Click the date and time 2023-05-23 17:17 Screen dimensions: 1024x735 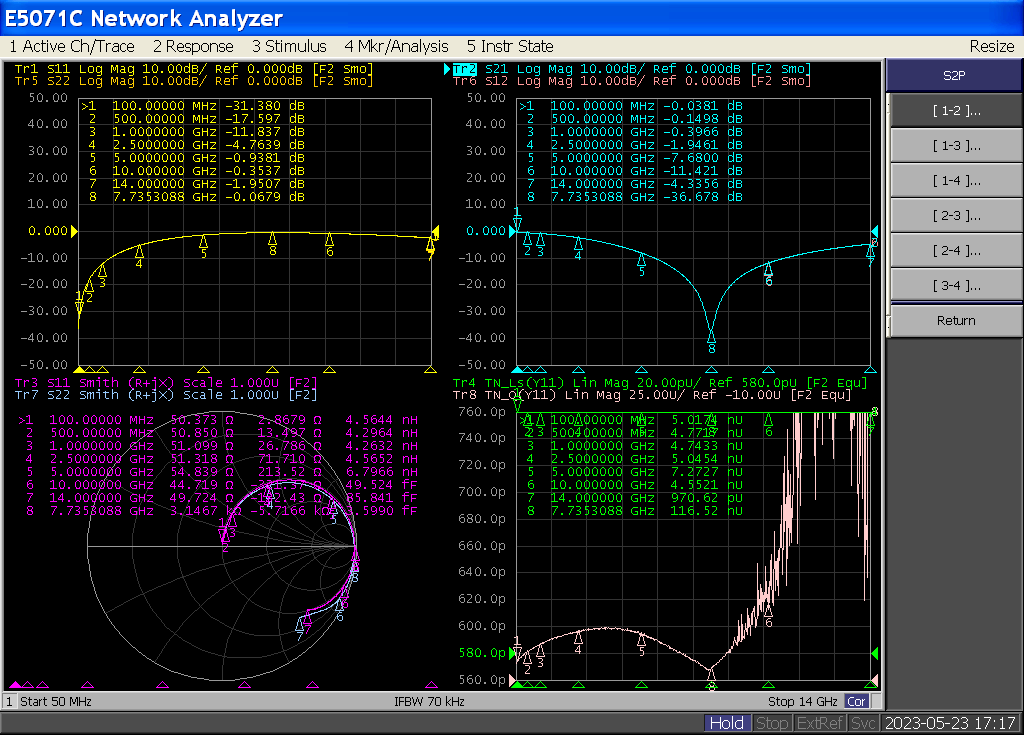(x=950, y=723)
